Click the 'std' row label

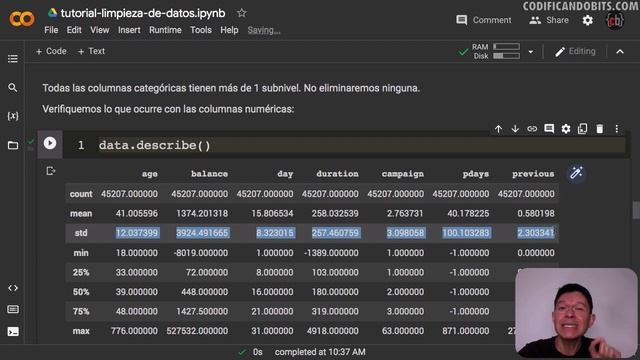click(81, 233)
